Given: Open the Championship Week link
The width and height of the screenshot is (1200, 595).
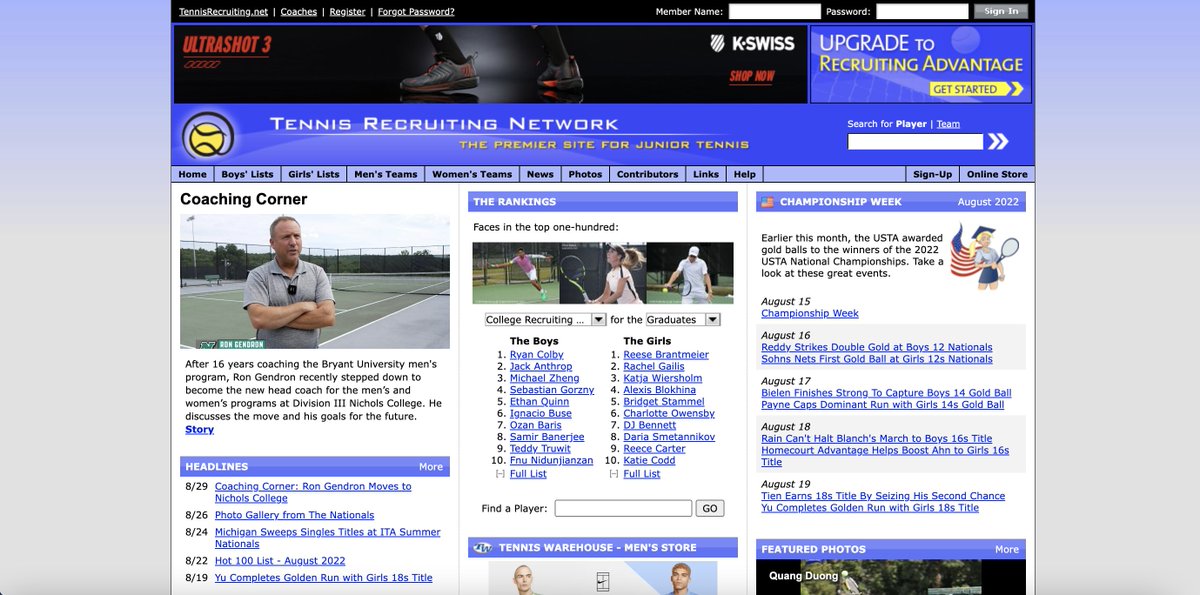Looking at the screenshot, I should (810, 313).
